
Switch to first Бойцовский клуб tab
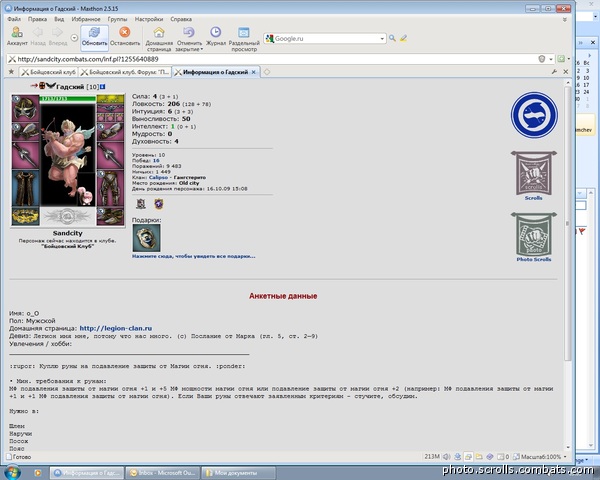[48, 72]
